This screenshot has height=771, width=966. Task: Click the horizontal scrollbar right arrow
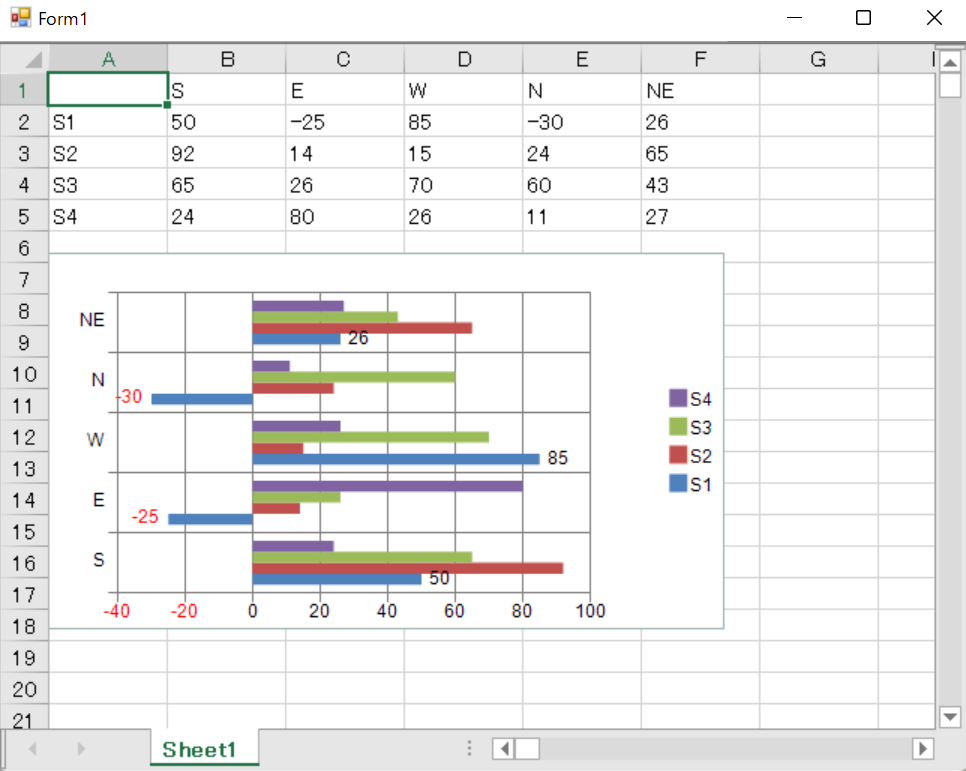(x=922, y=749)
